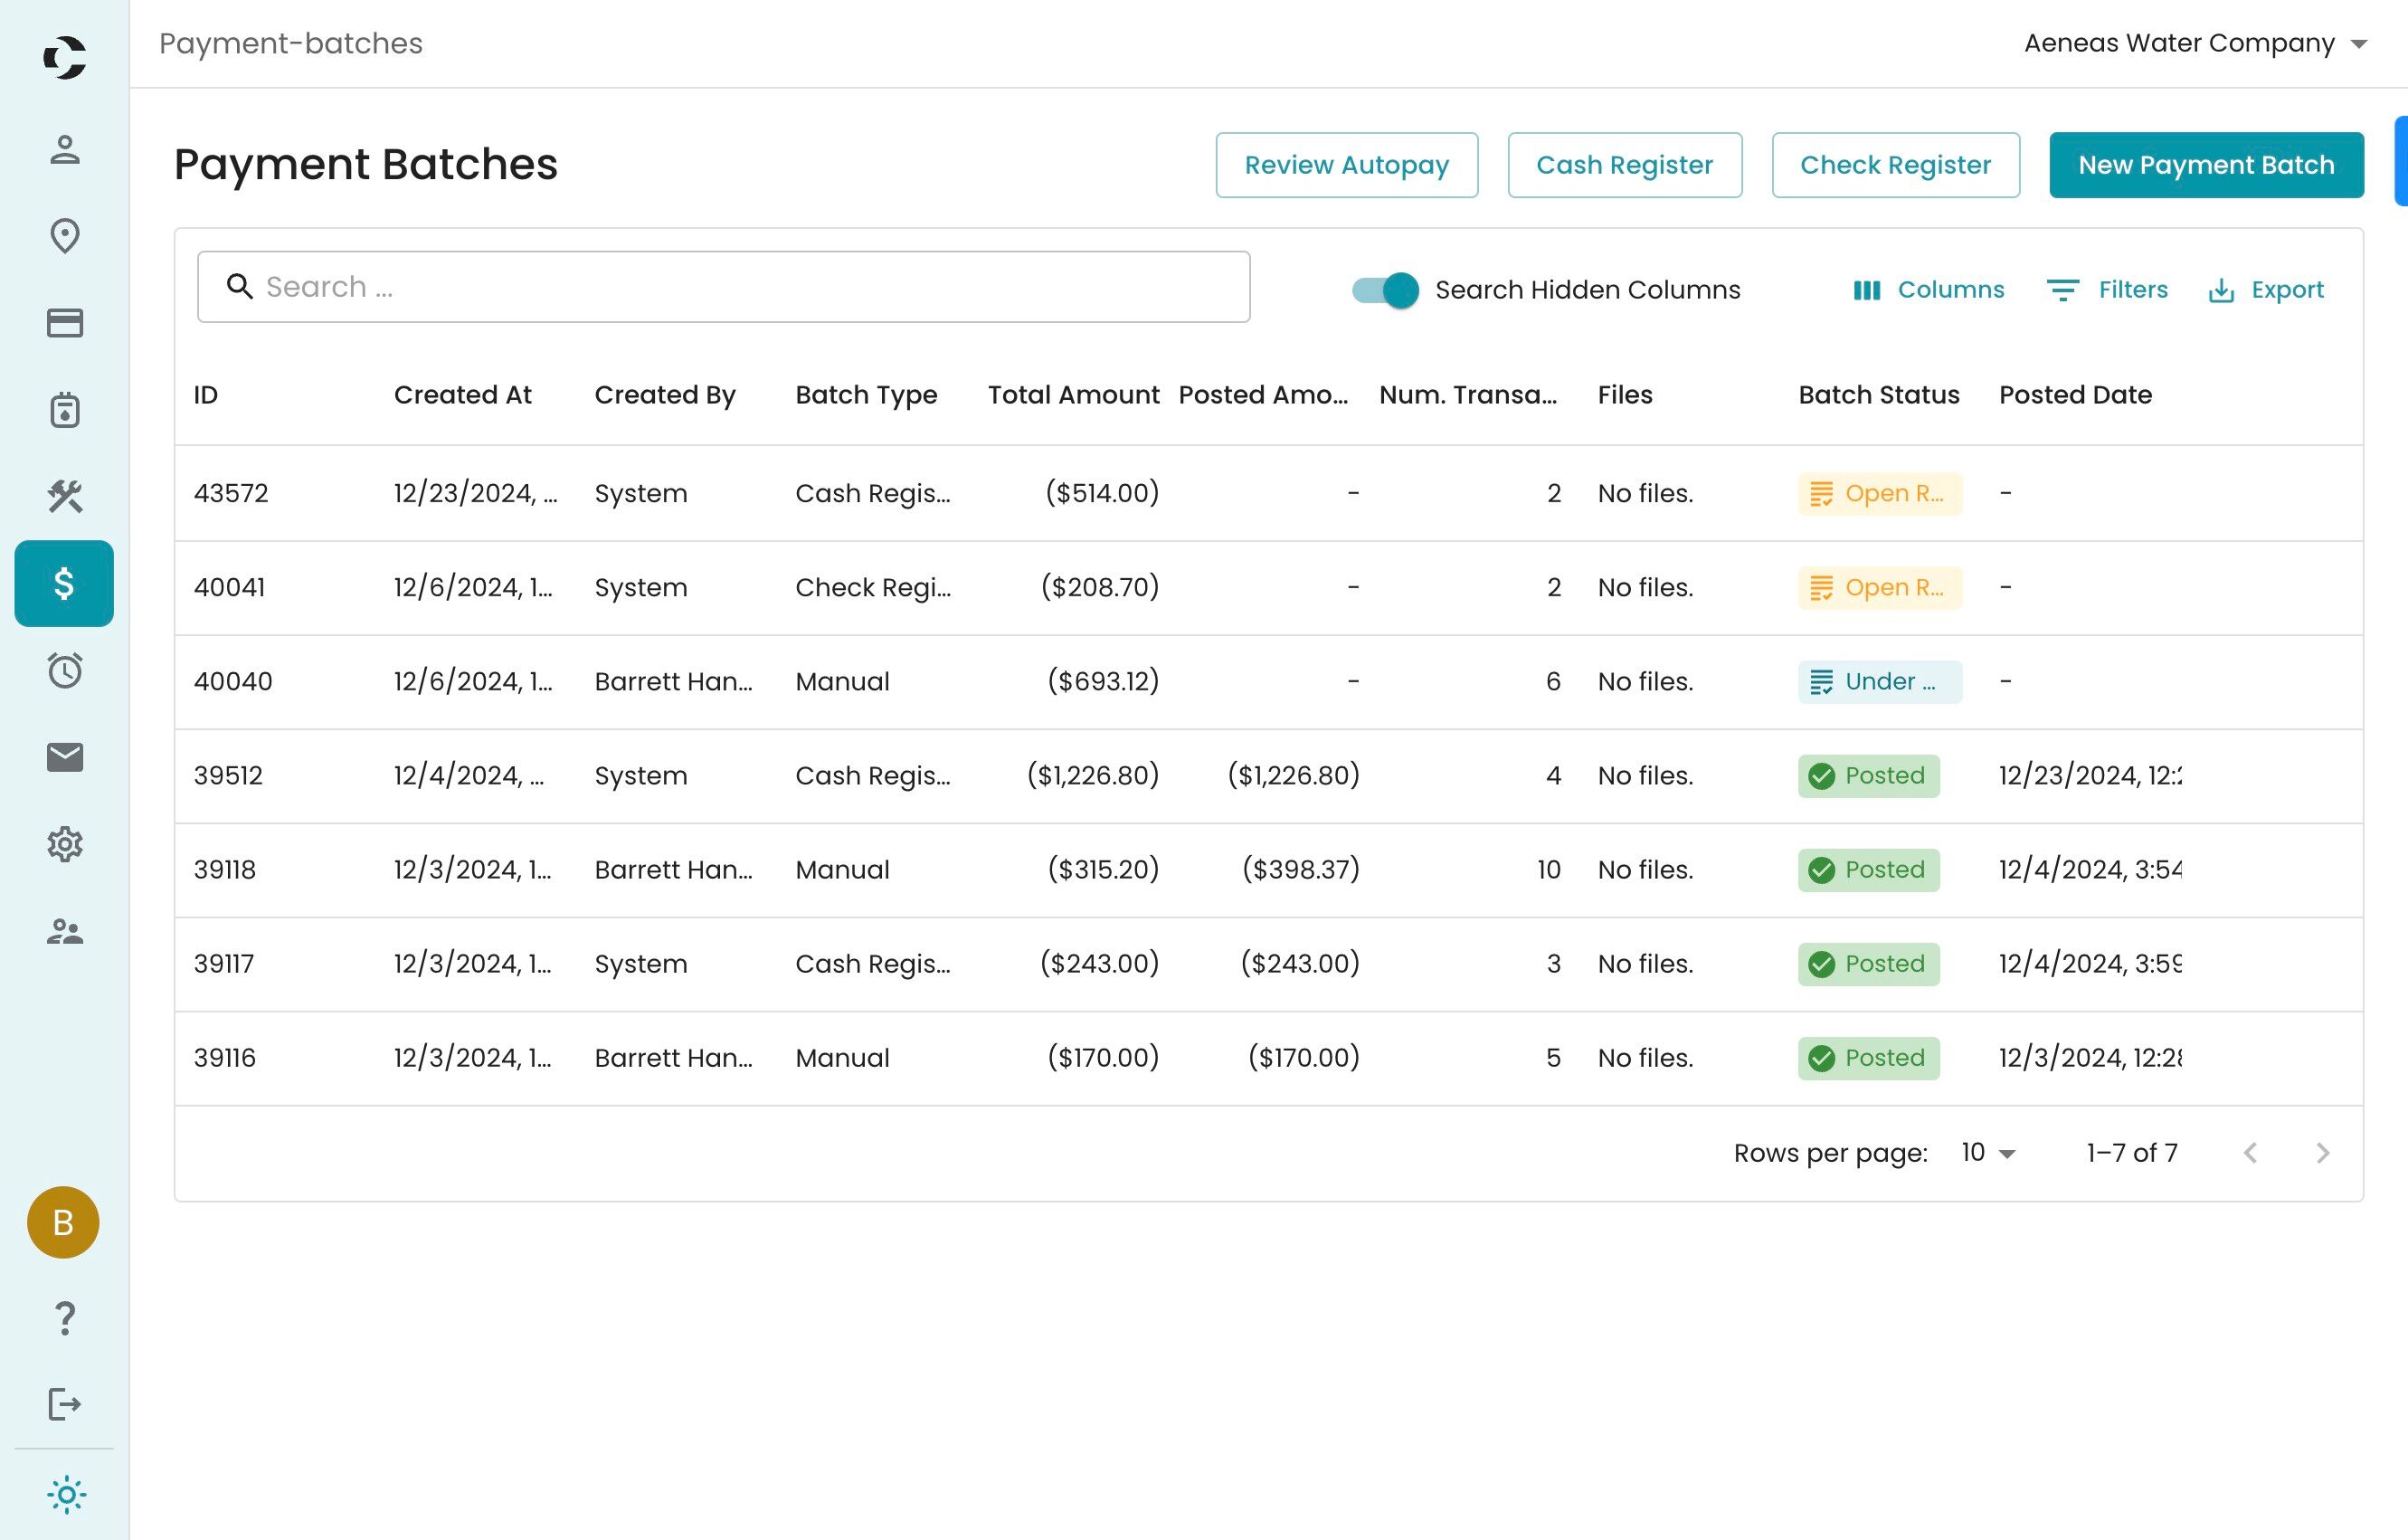Disable Search Hidden Columns switch
This screenshot has height=1540, width=2408.
coord(1385,290)
